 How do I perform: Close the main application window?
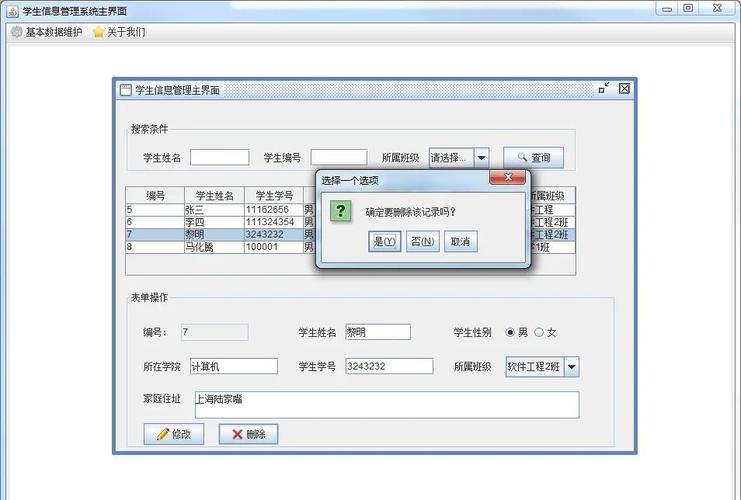[717, 9]
